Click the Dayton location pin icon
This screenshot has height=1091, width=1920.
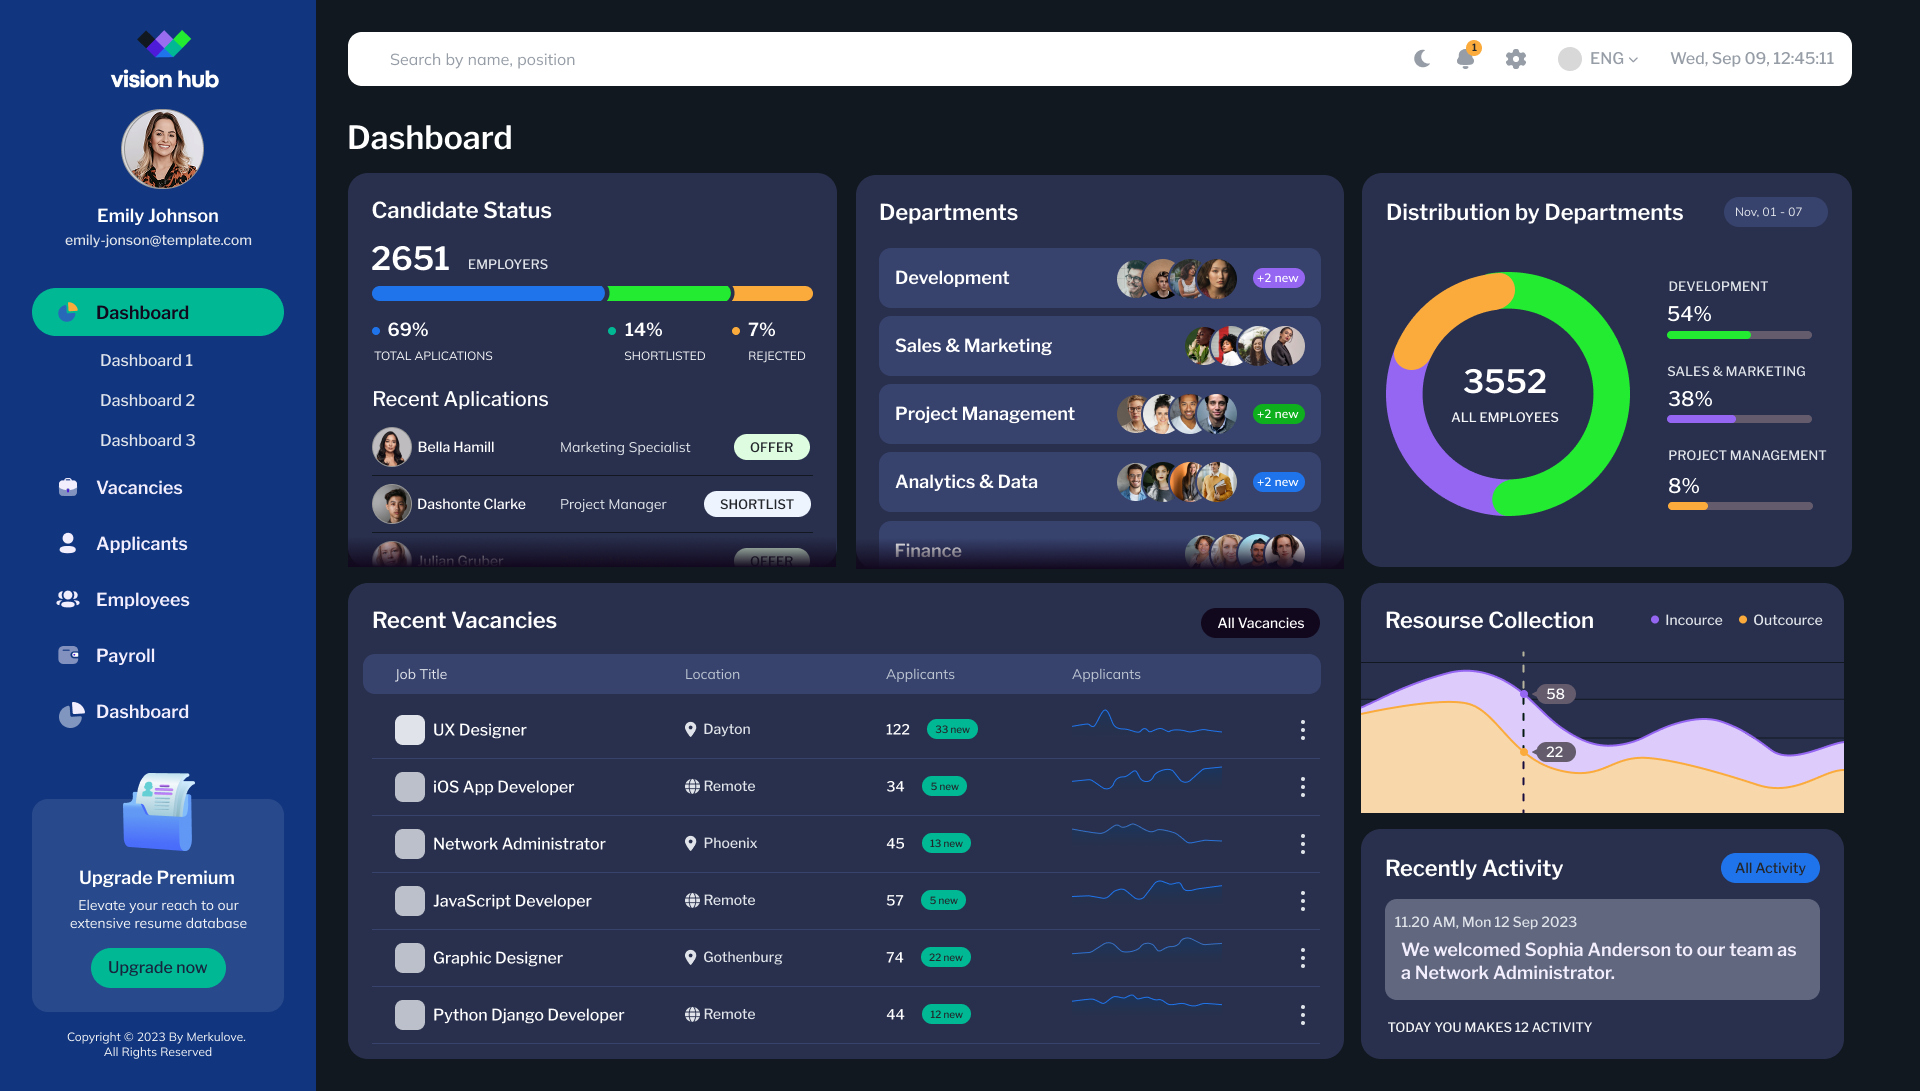[690, 730]
